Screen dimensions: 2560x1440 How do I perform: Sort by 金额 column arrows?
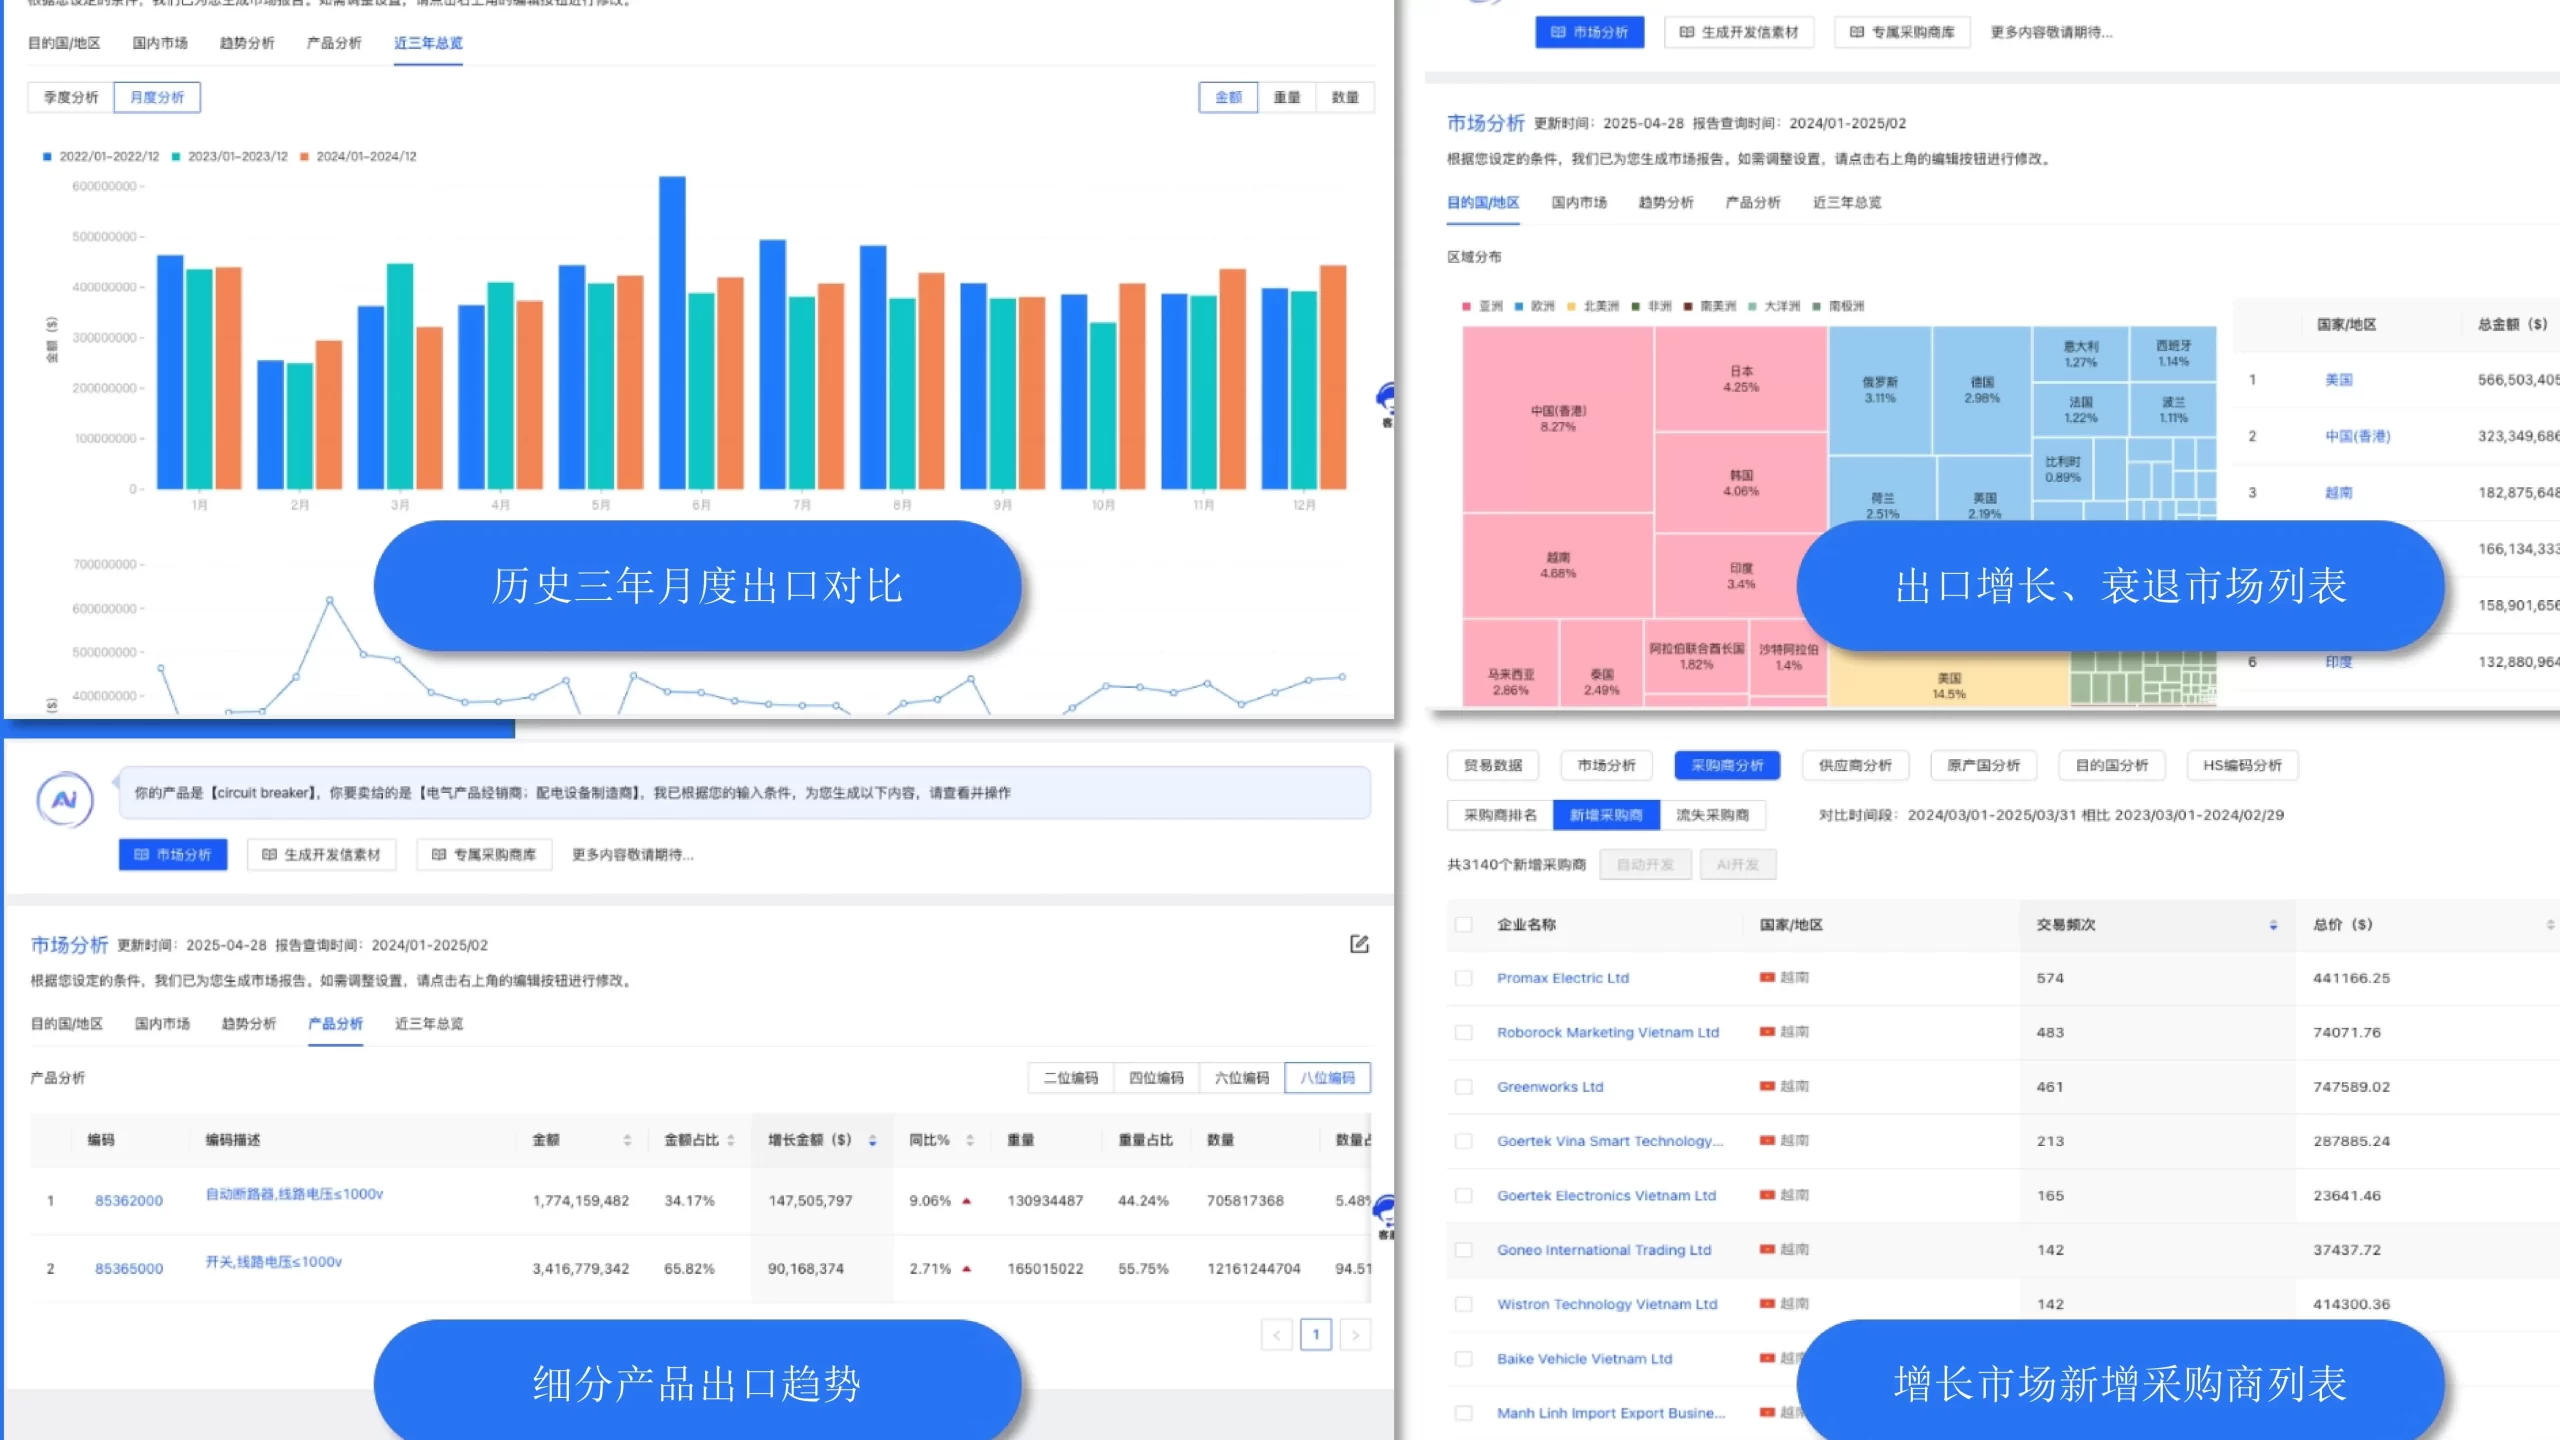tap(627, 1140)
